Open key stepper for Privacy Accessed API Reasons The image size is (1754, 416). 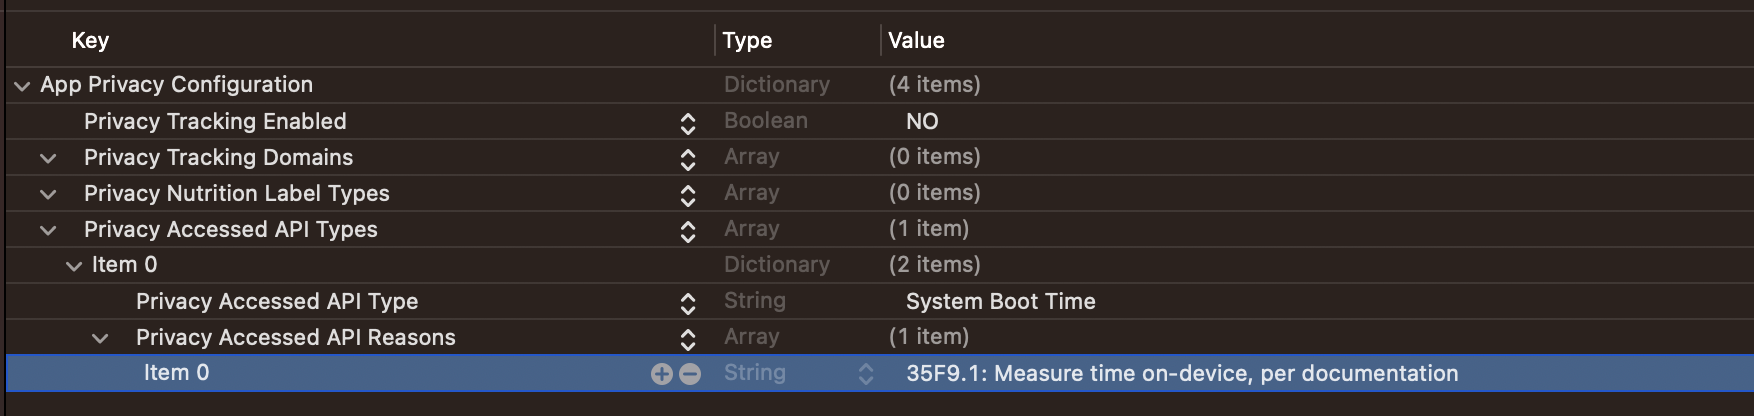(687, 339)
